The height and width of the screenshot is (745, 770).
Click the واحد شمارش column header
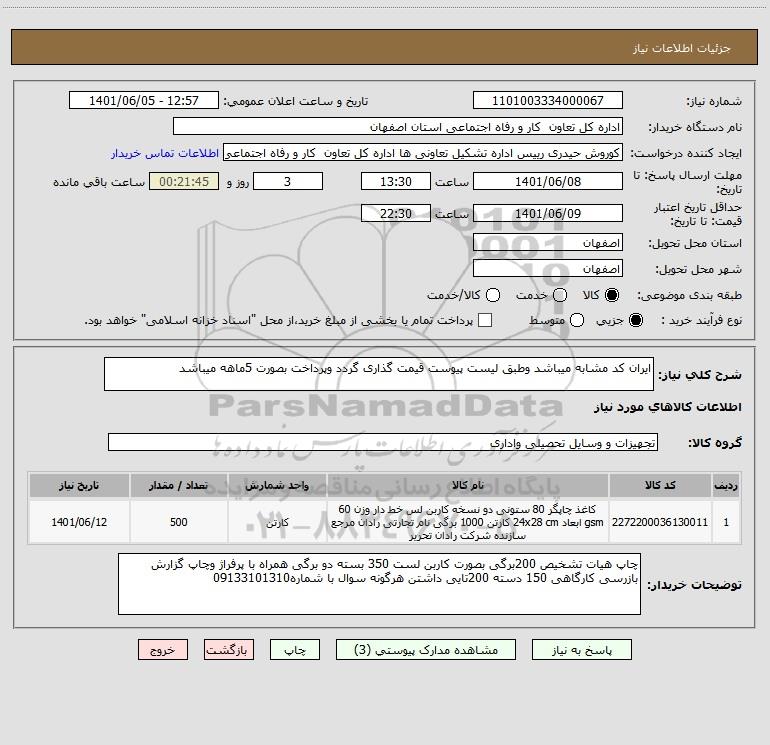click(277, 485)
